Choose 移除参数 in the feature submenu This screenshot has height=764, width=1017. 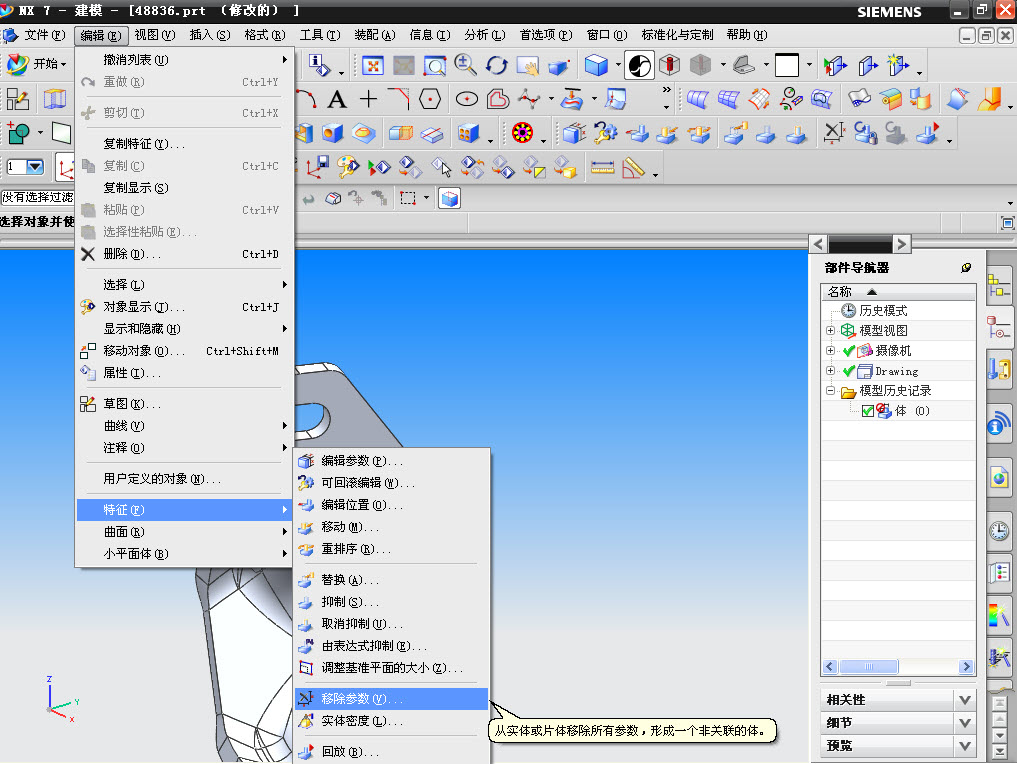391,698
